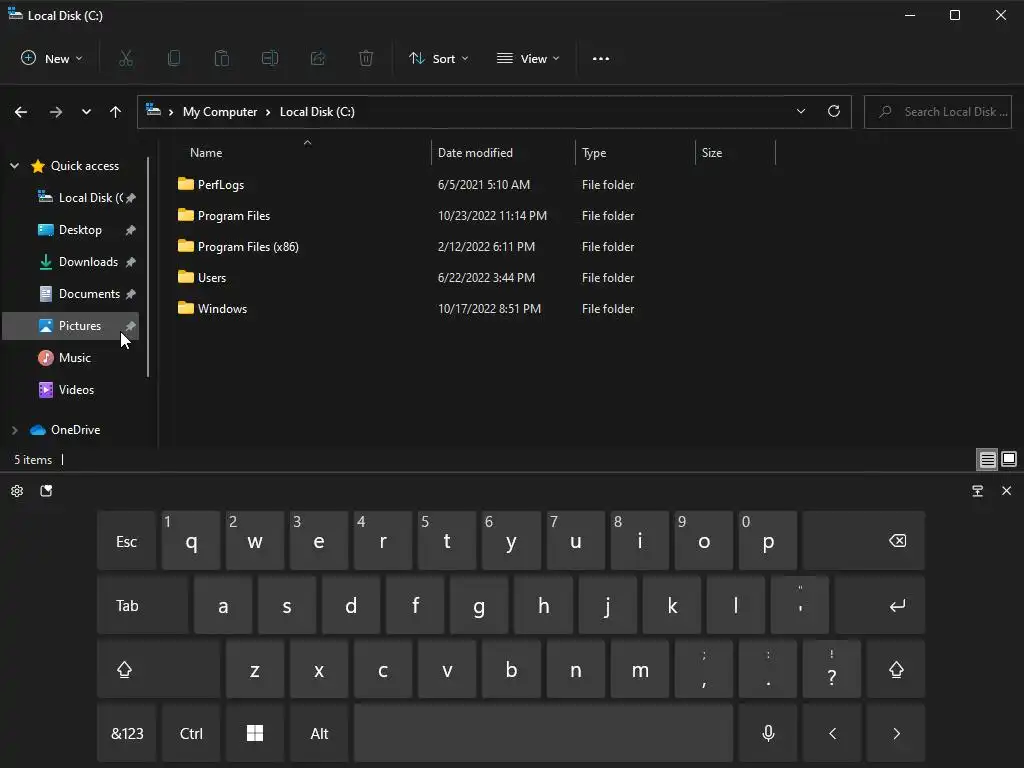Refresh the Local Disk folder view
The image size is (1024, 768).
[834, 111]
